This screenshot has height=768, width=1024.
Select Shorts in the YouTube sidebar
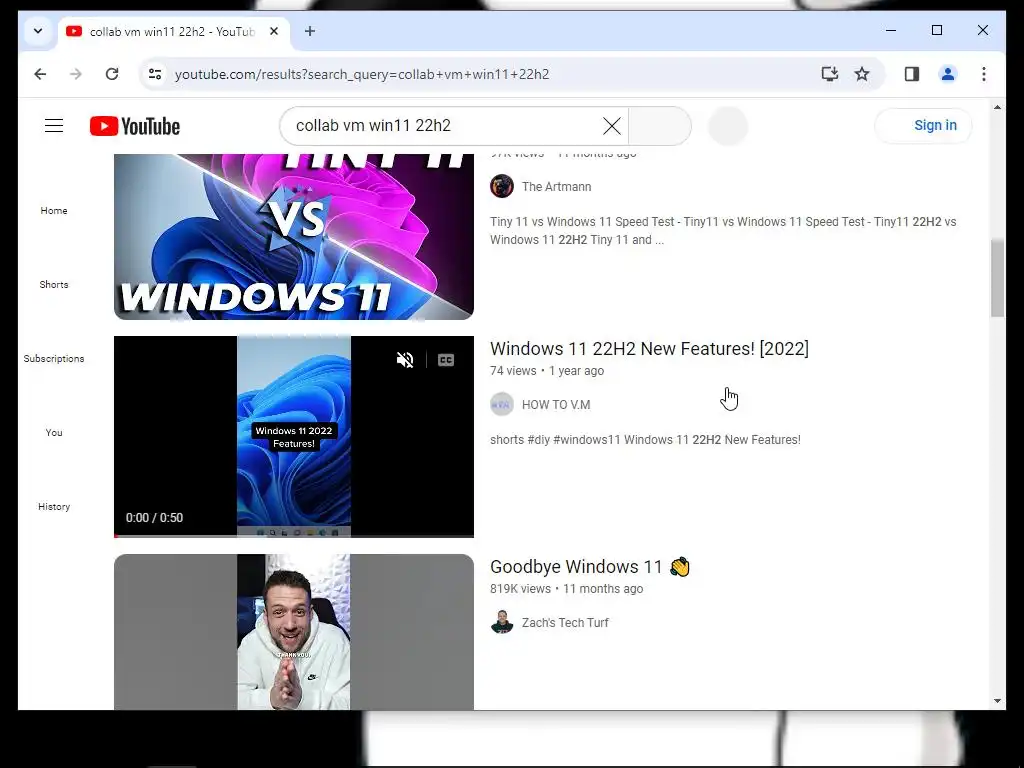click(54, 284)
